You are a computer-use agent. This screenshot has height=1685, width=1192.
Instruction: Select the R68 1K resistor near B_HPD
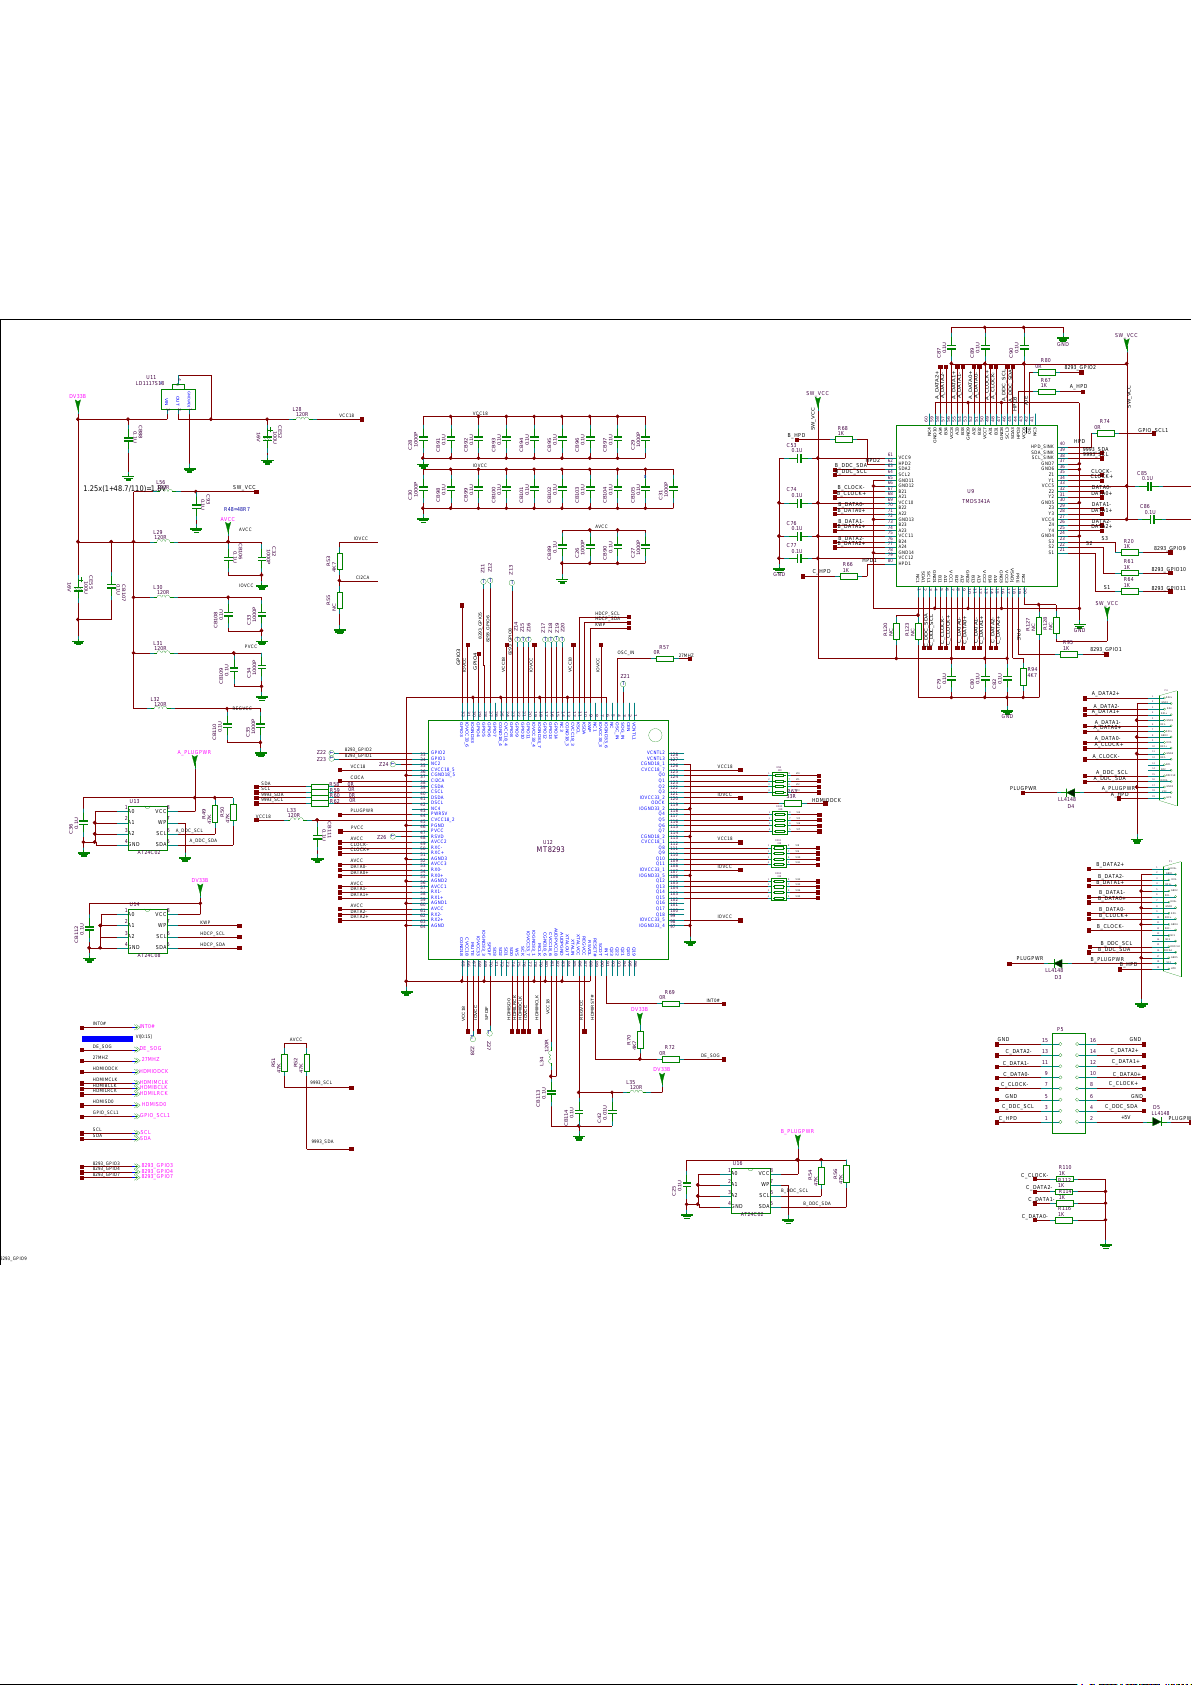pos(844,439)
